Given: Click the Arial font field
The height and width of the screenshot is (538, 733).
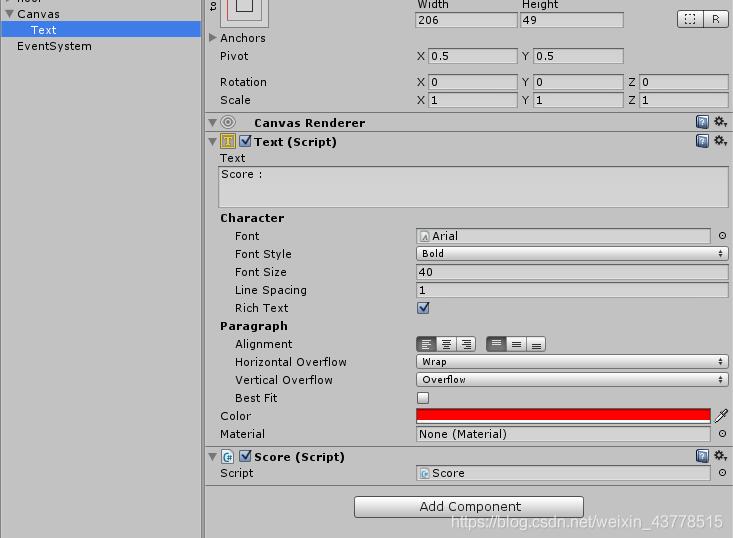Looking at the screenshot, I should (x=563, y=236).
